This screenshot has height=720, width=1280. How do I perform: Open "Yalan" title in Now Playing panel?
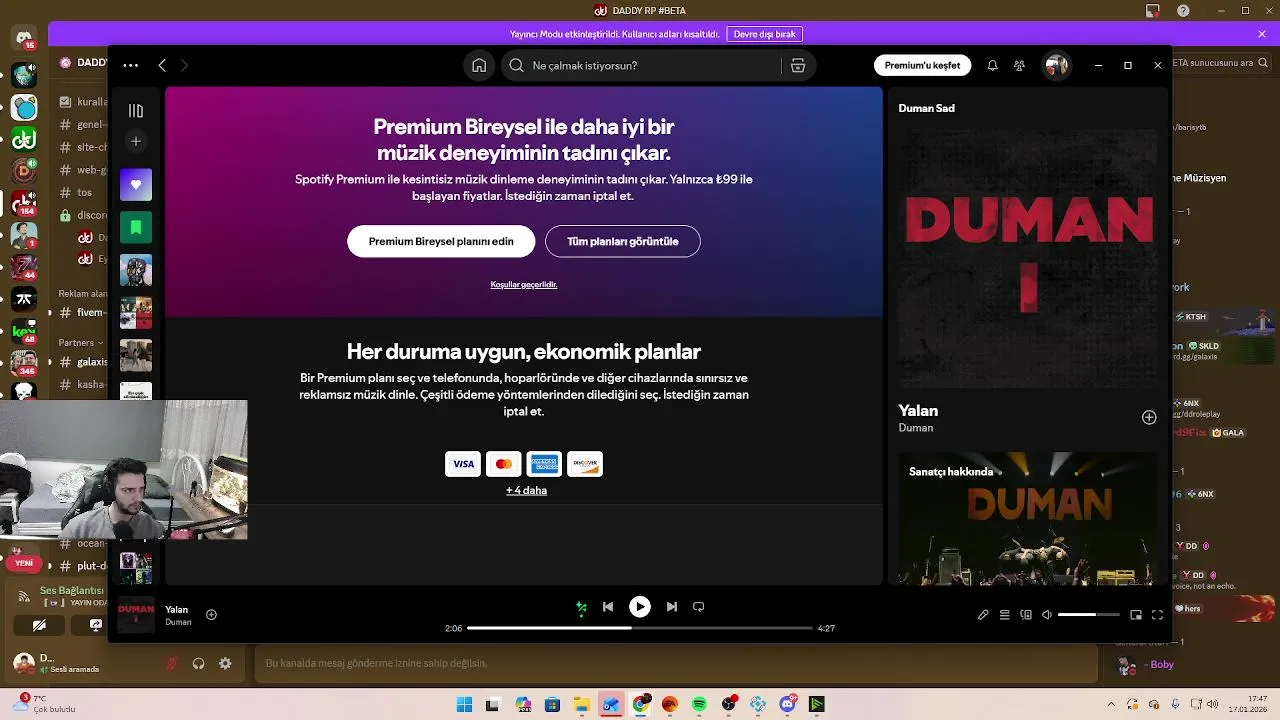tap(918, 410)
